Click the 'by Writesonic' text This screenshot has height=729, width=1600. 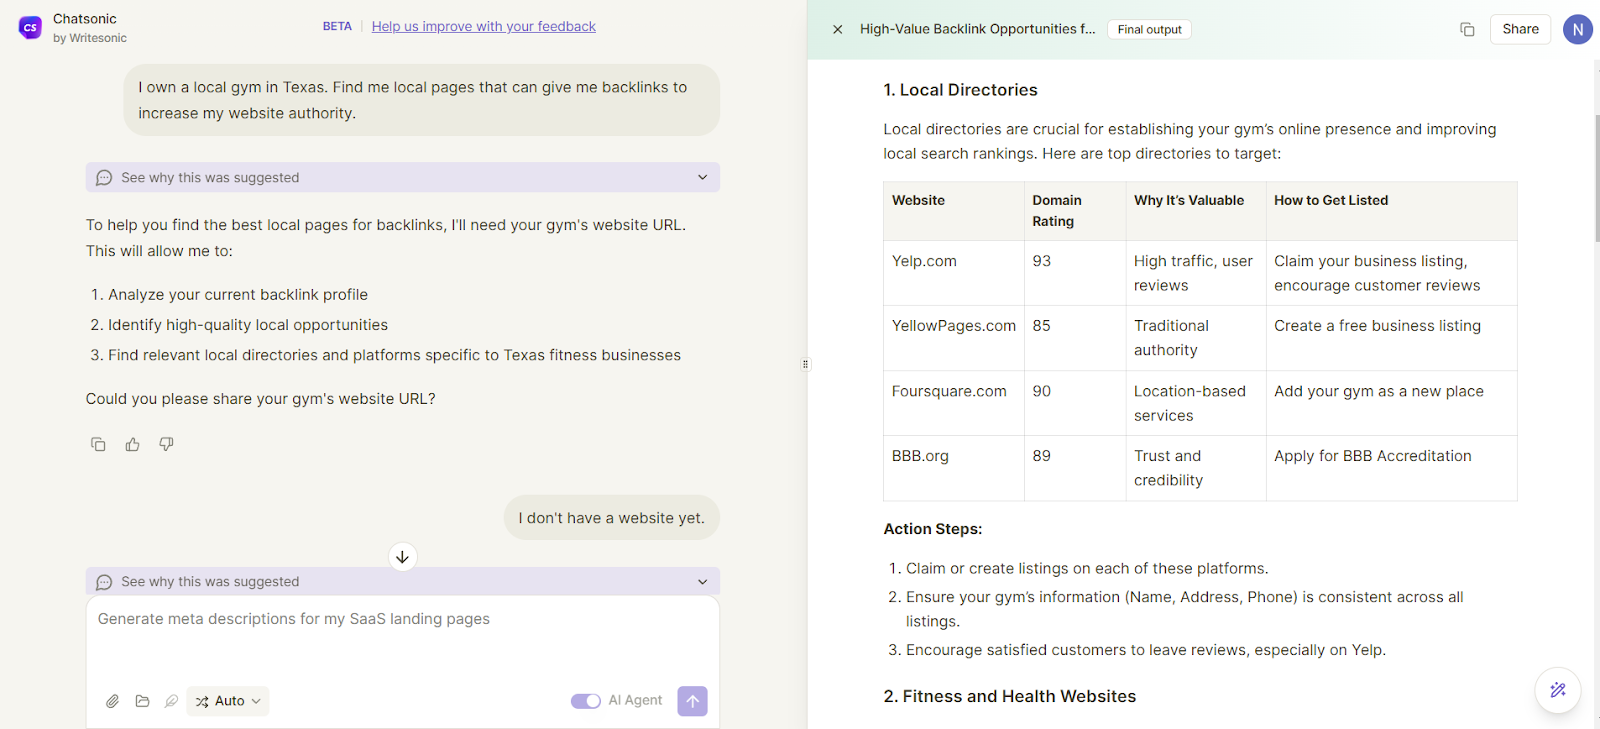click(x=90, y=38)
